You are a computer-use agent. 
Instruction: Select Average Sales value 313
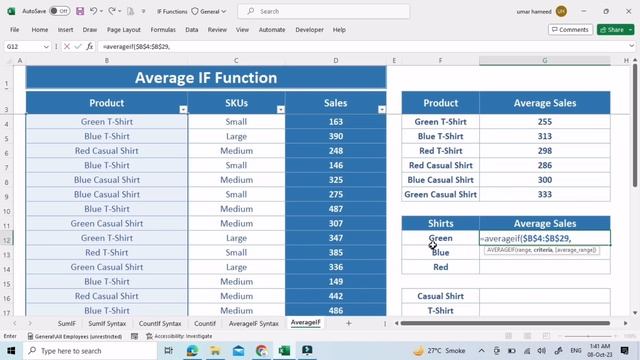[x=545, y=136]
